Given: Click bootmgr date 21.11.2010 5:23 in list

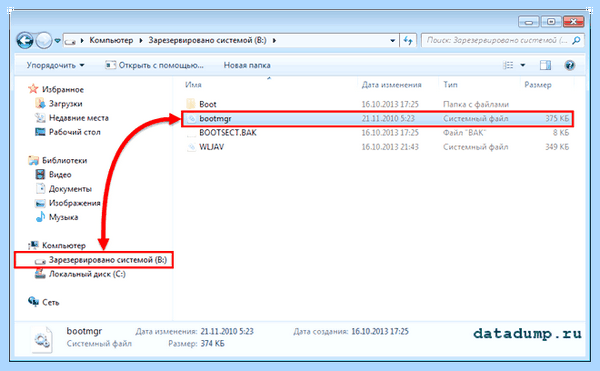Looking at the screenshot, I should click(x=388, y=119).
